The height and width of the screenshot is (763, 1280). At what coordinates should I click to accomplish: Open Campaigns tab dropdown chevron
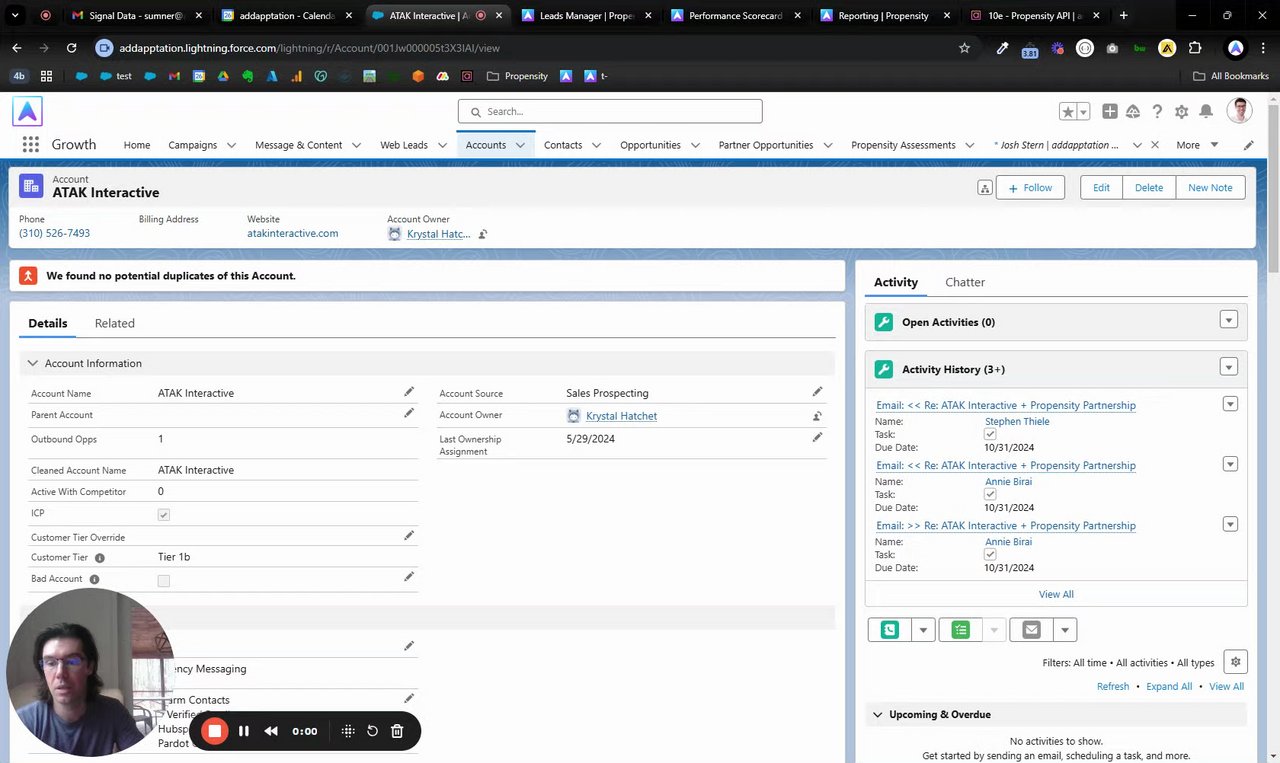pos(231,145)
